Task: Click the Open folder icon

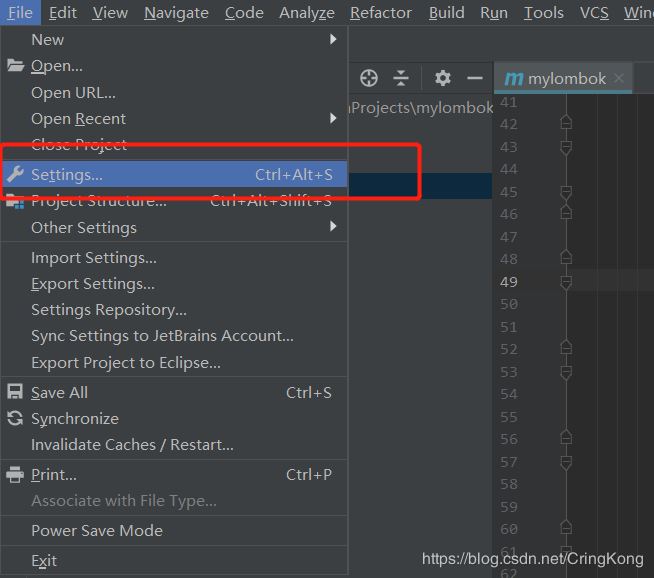Action: 15,65
